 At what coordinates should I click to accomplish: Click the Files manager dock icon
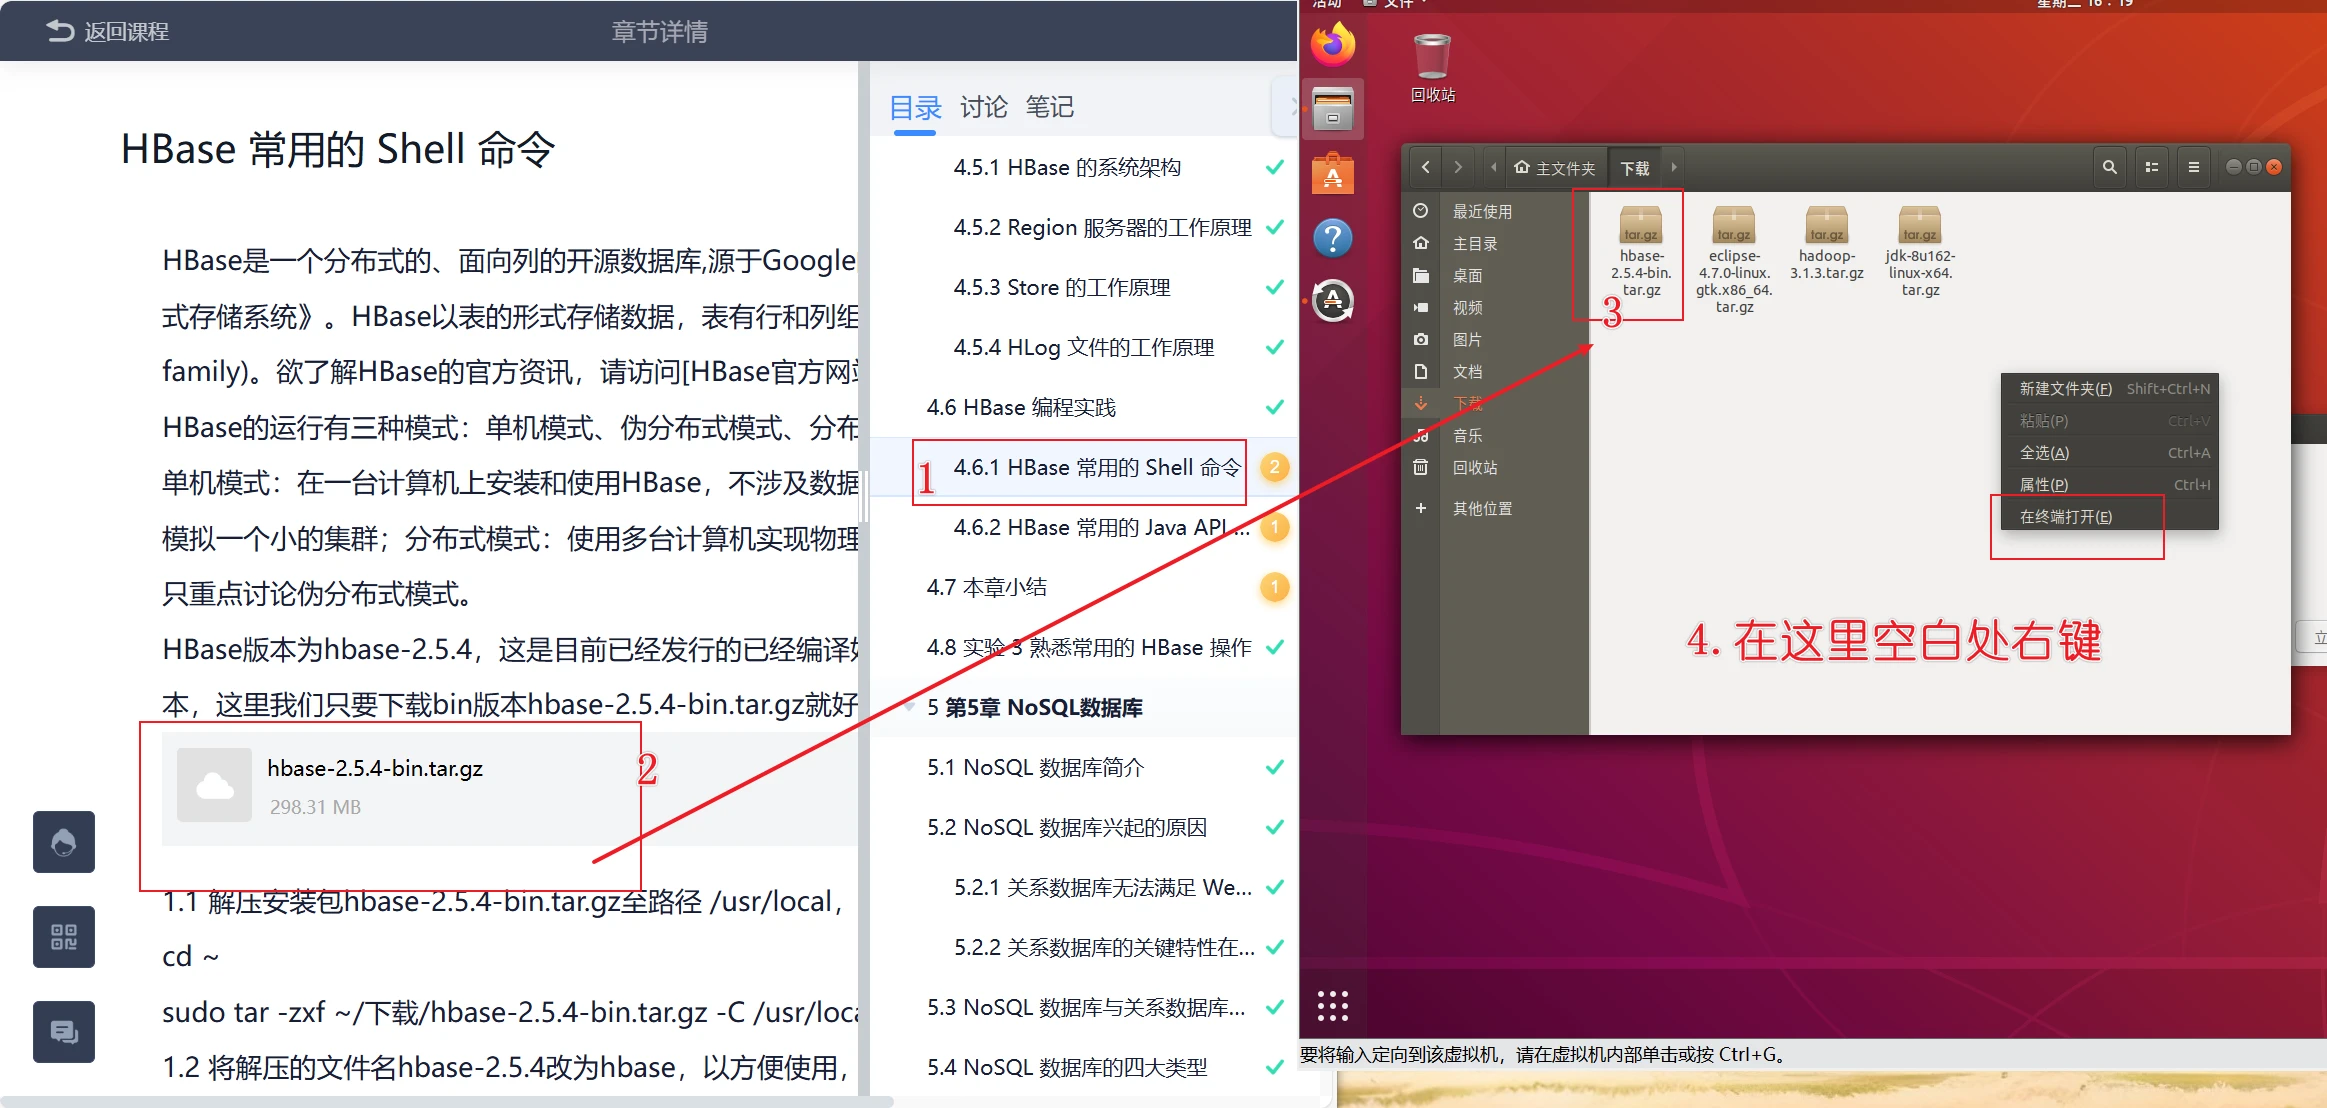1333,110
